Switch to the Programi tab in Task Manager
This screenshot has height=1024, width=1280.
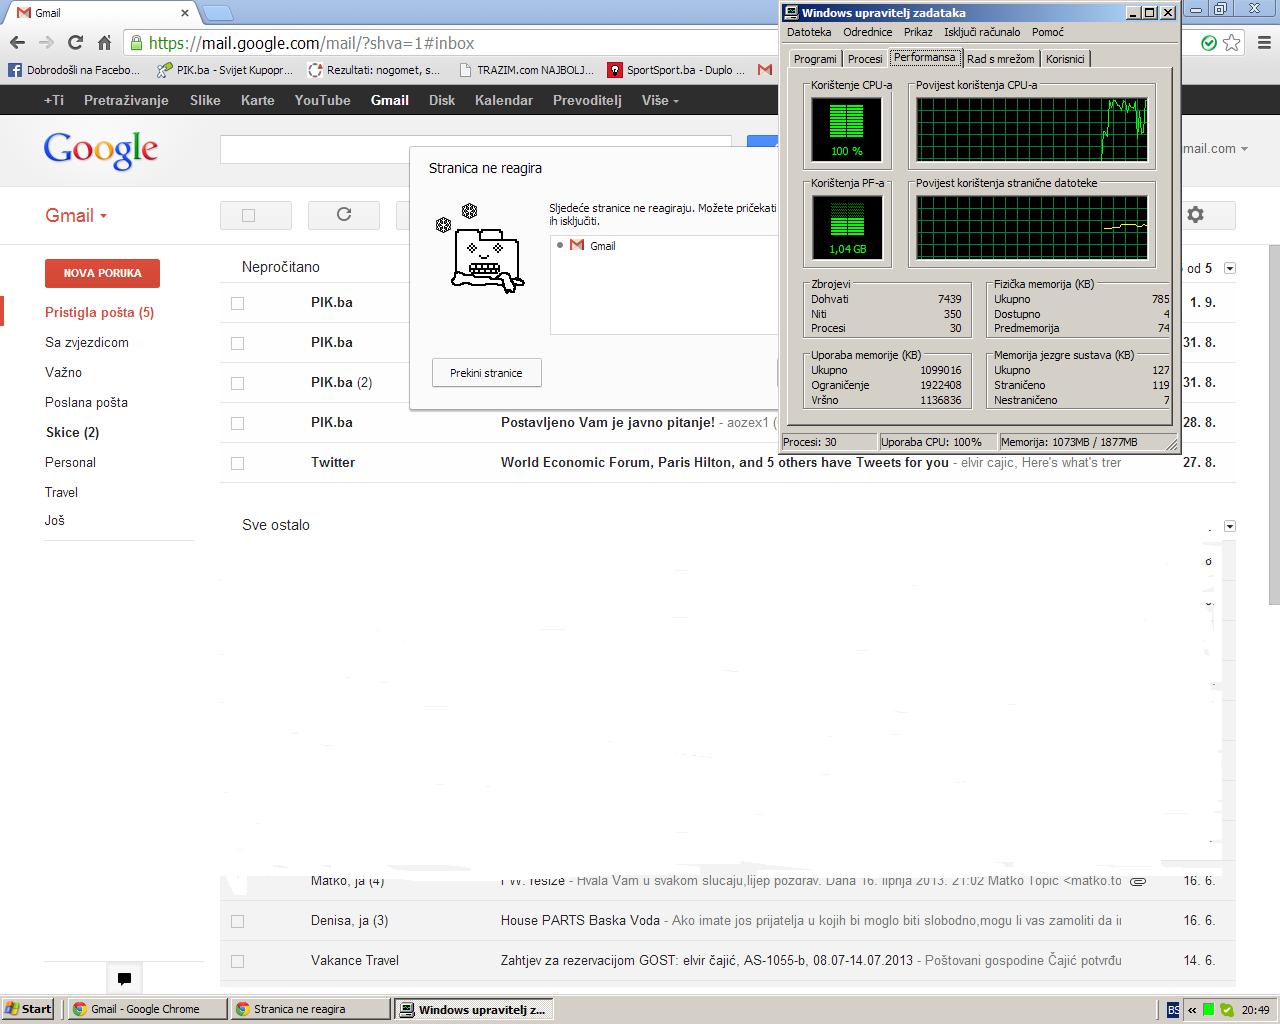coord(815,59)
